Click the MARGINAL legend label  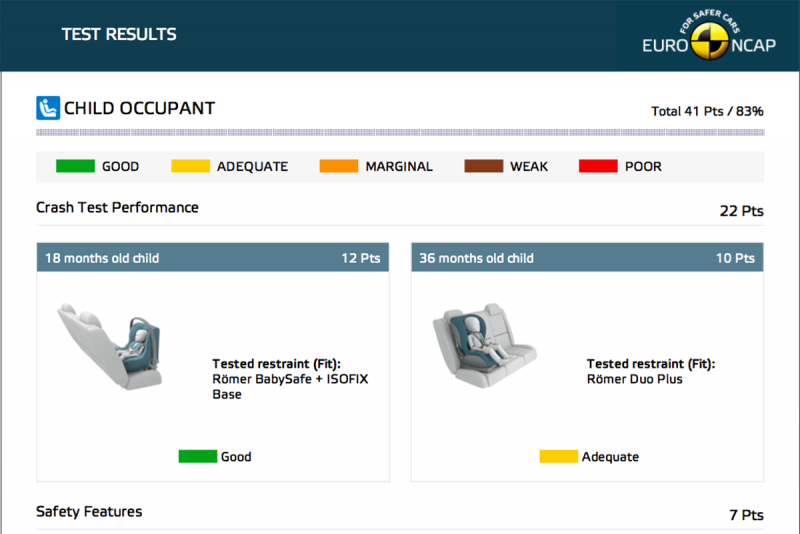[399, 166]
